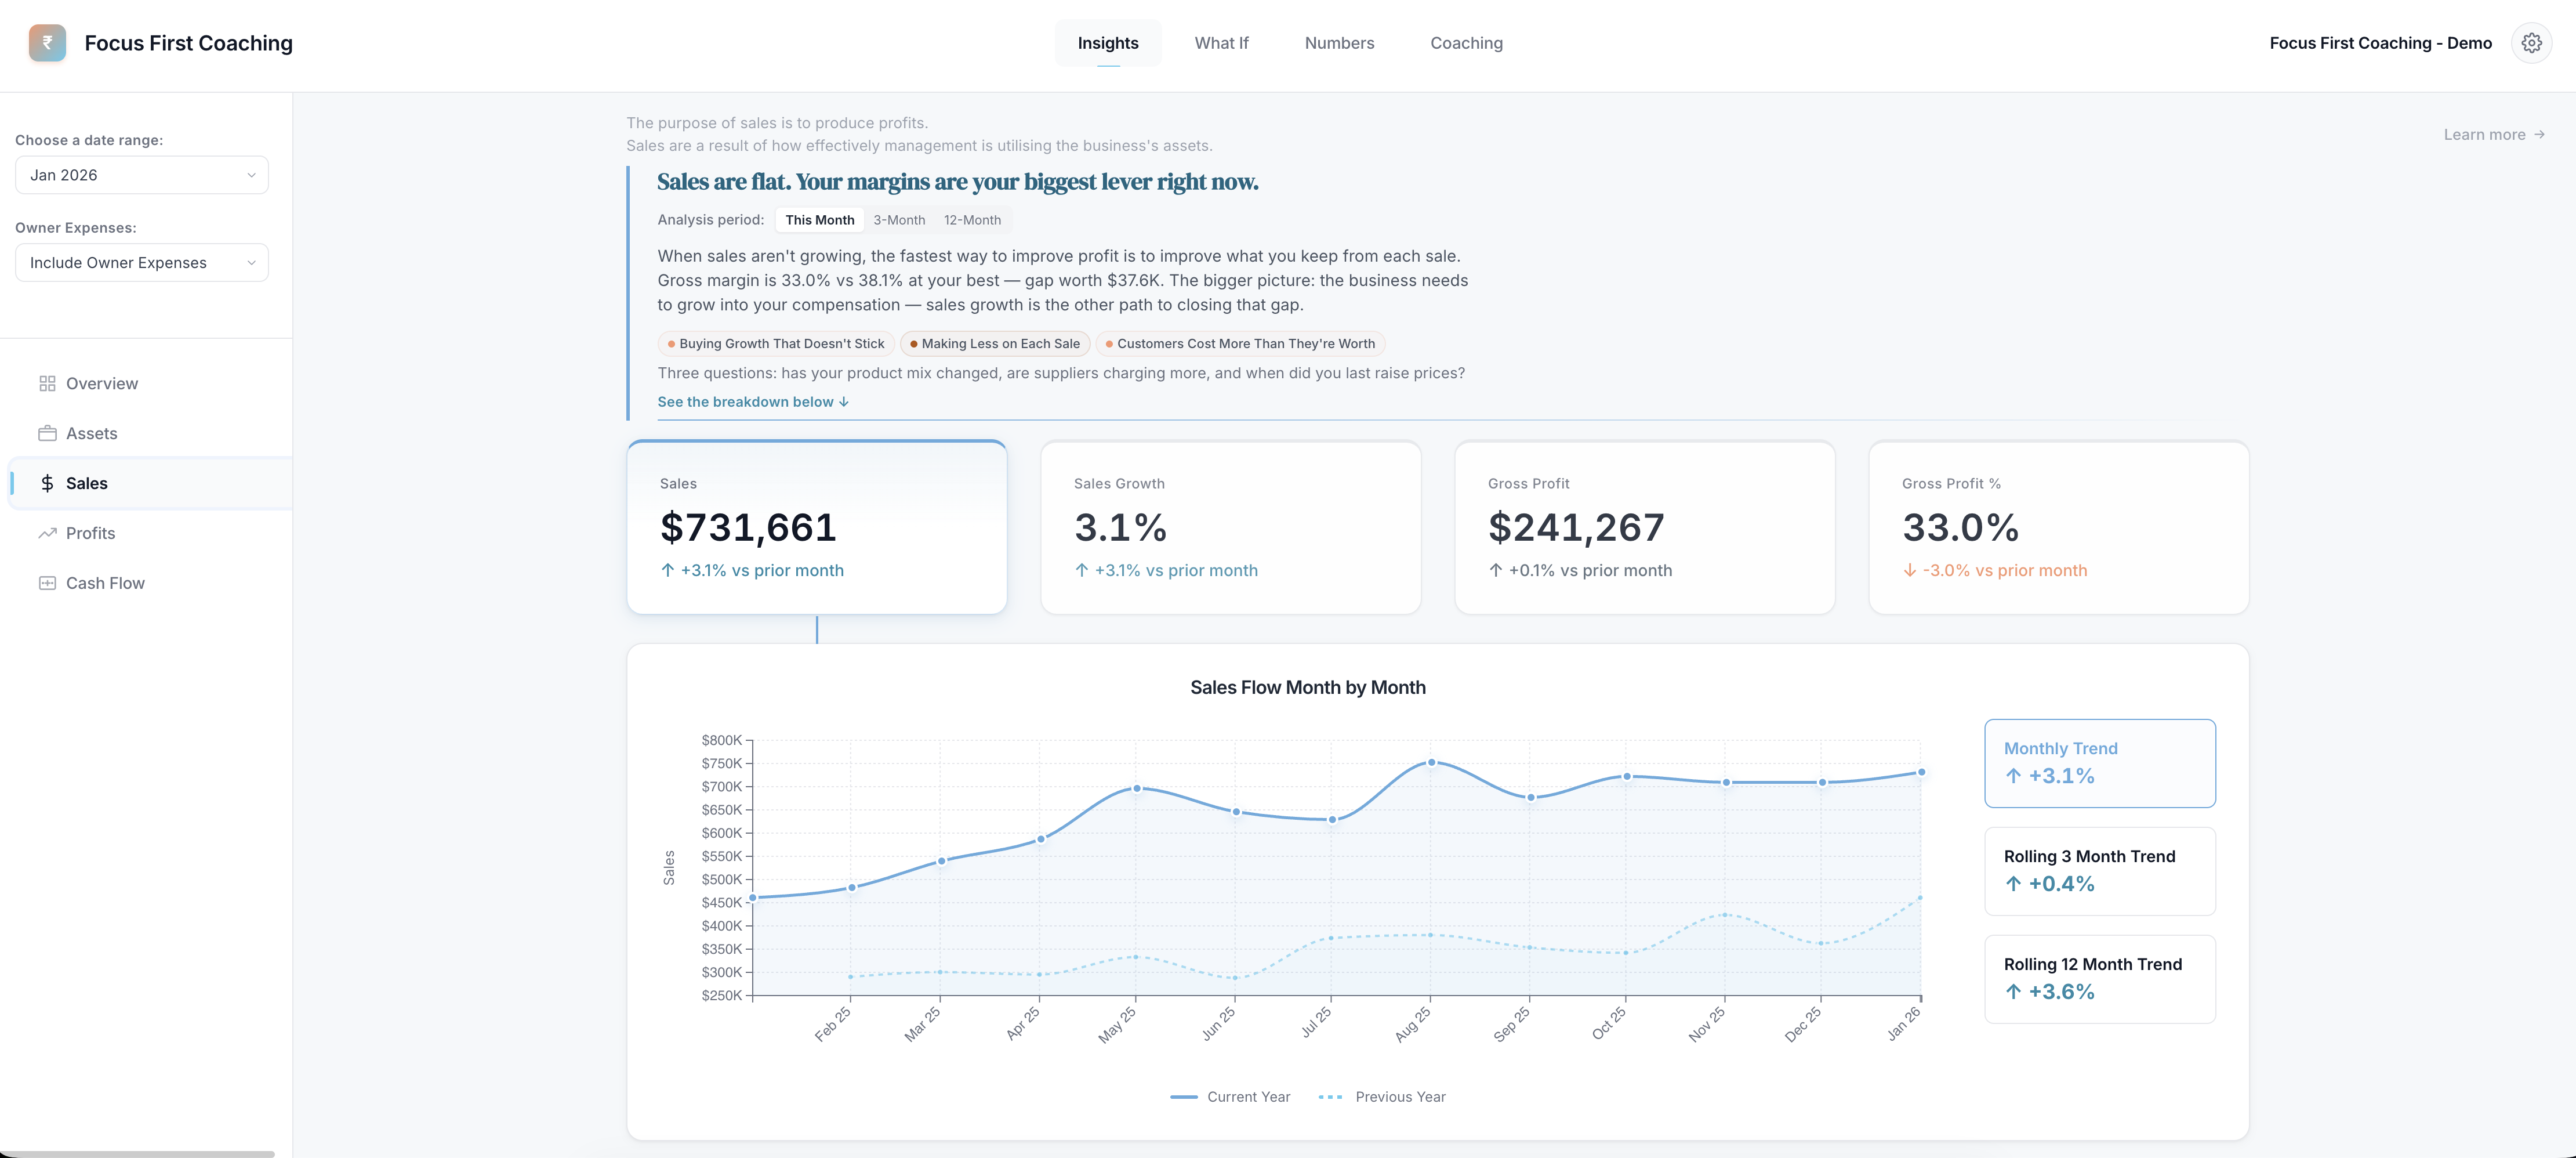Click the Sales dollar icon in sidebar
2576x1158 pixels.
click(x=47, y=483)
